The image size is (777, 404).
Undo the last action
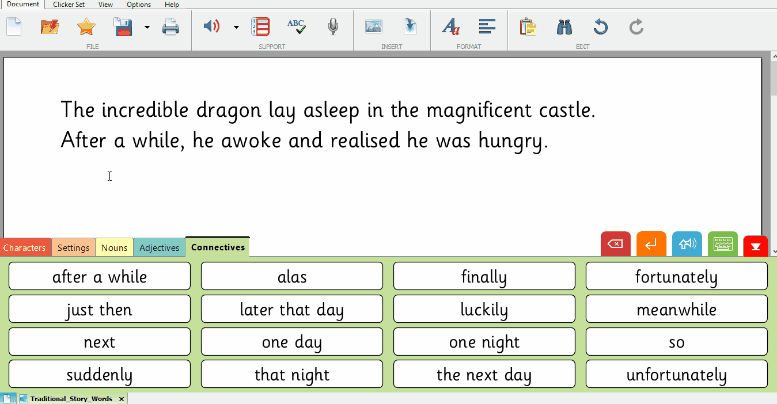pyautogui.click(x=600, y=27)
